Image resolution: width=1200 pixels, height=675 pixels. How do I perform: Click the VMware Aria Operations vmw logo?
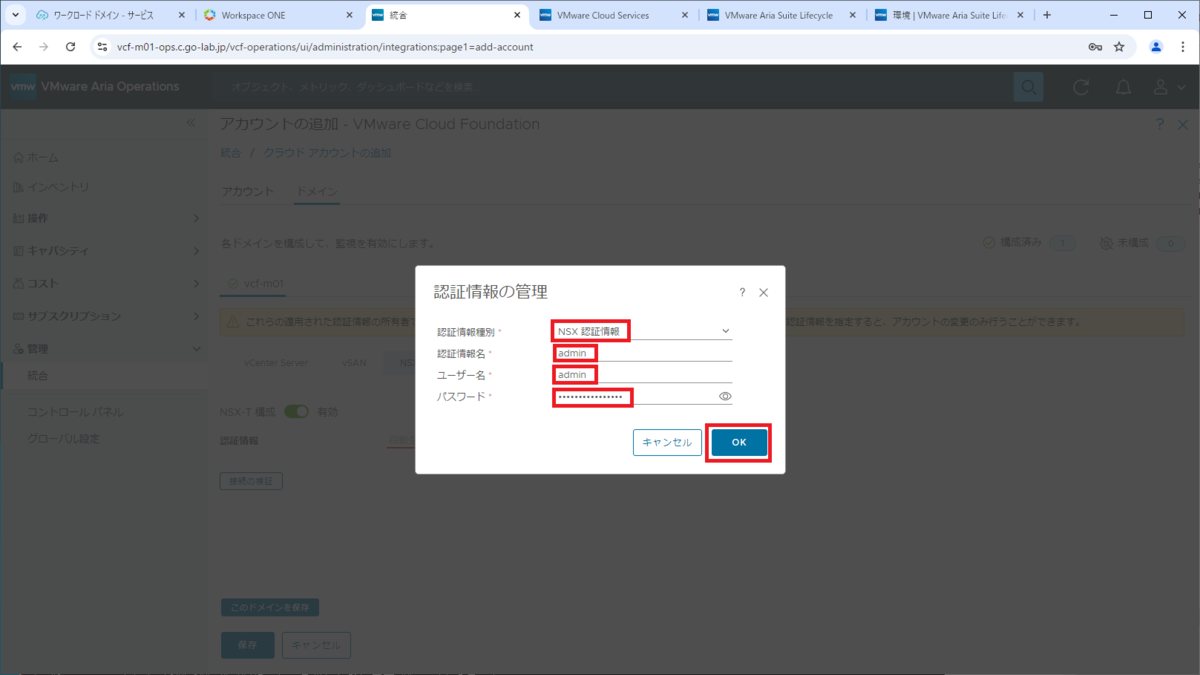click(23, 87)
